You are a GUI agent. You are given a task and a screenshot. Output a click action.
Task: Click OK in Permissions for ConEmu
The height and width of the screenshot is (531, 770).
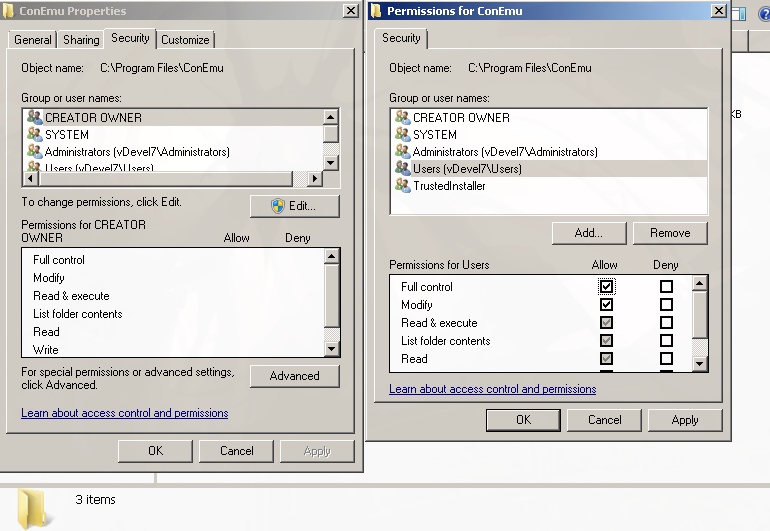(523, 420)
